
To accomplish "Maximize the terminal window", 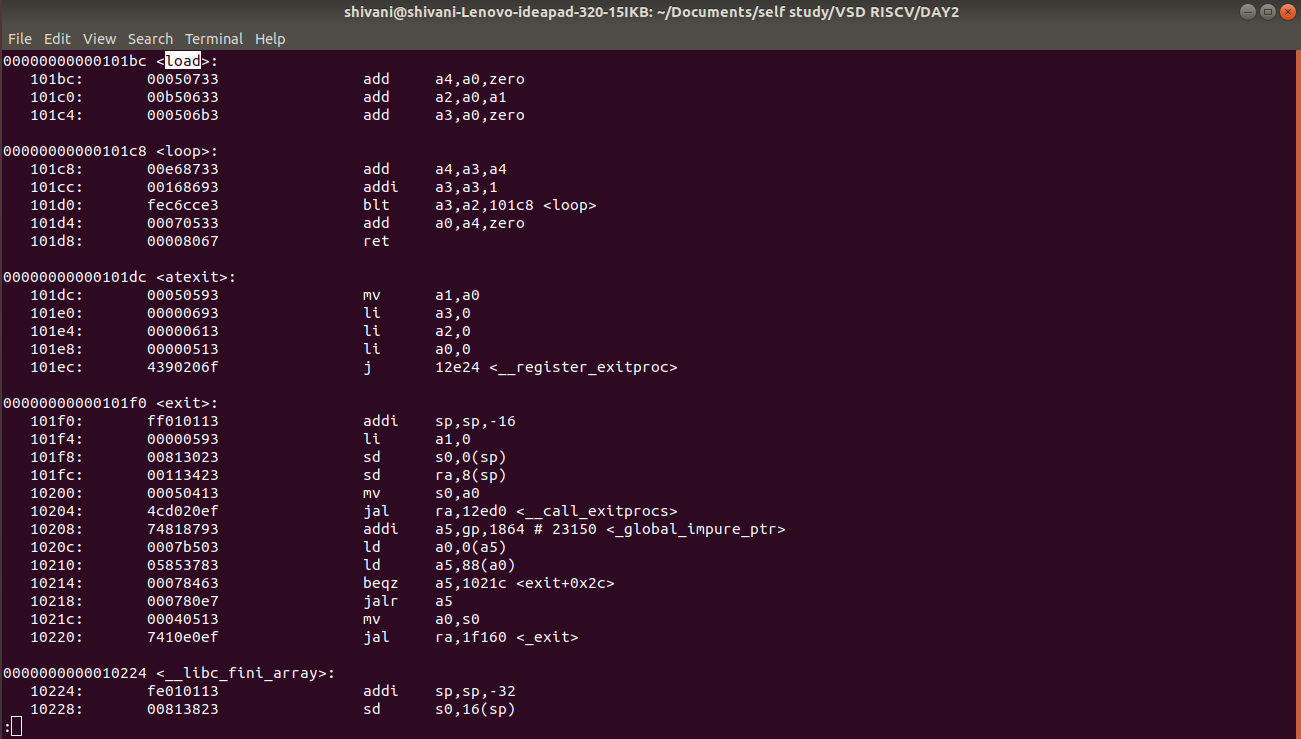I will 1266,12.
